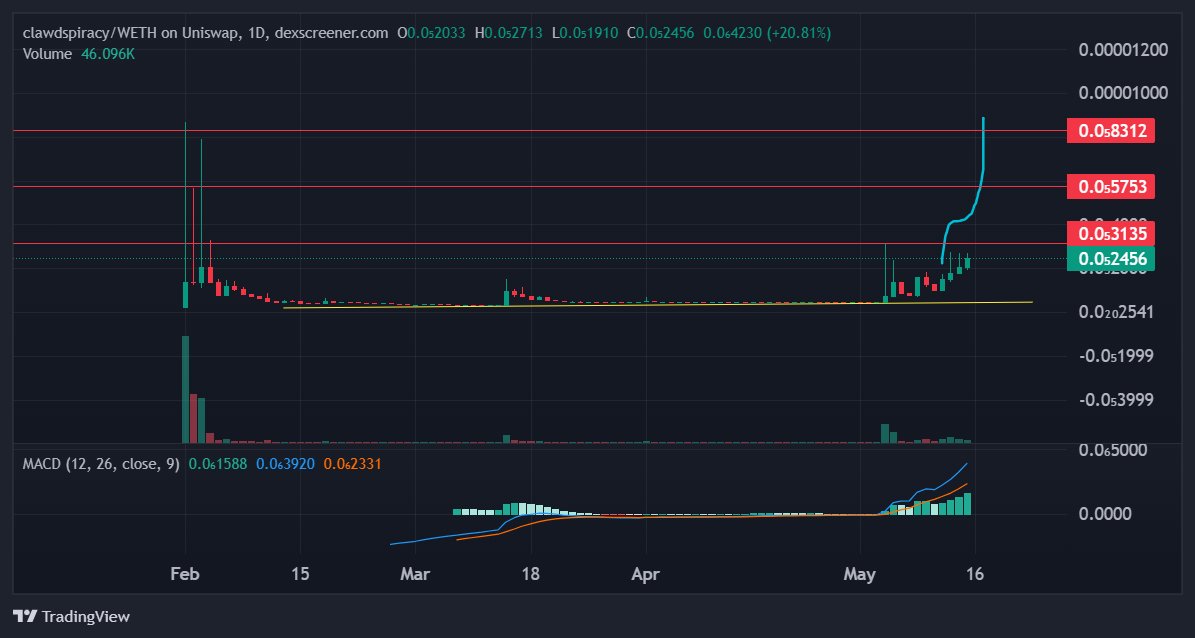Select the green MACD histogram value 0.0₆1588

218,463
